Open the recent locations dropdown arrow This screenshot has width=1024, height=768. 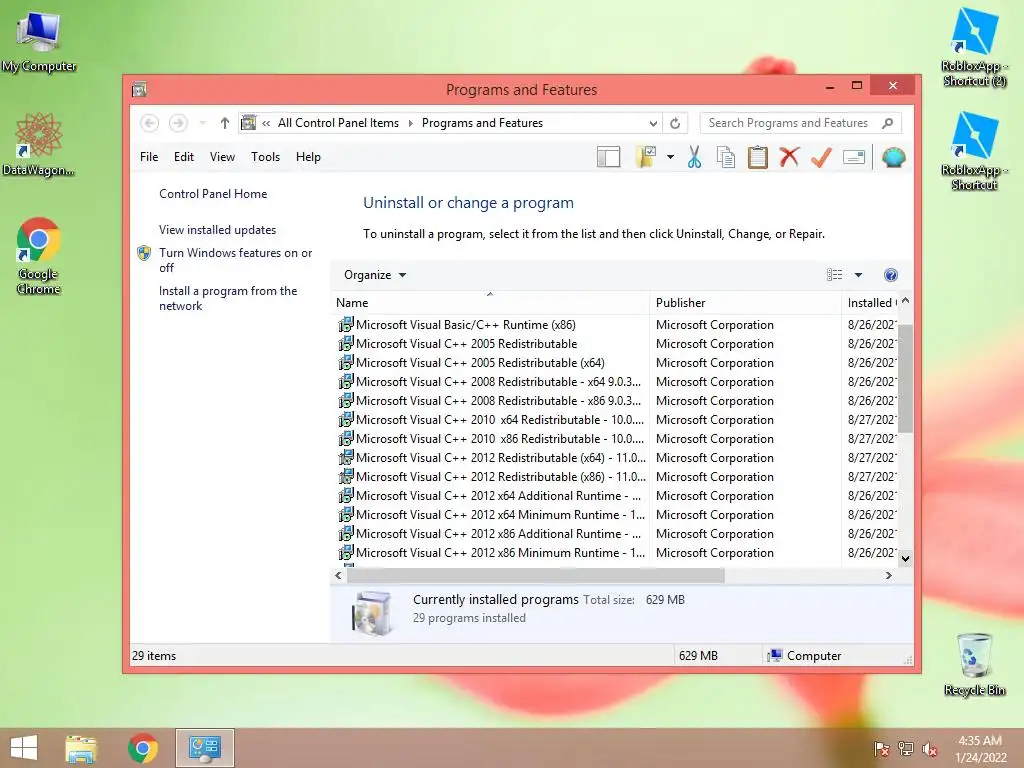point(202,123)
